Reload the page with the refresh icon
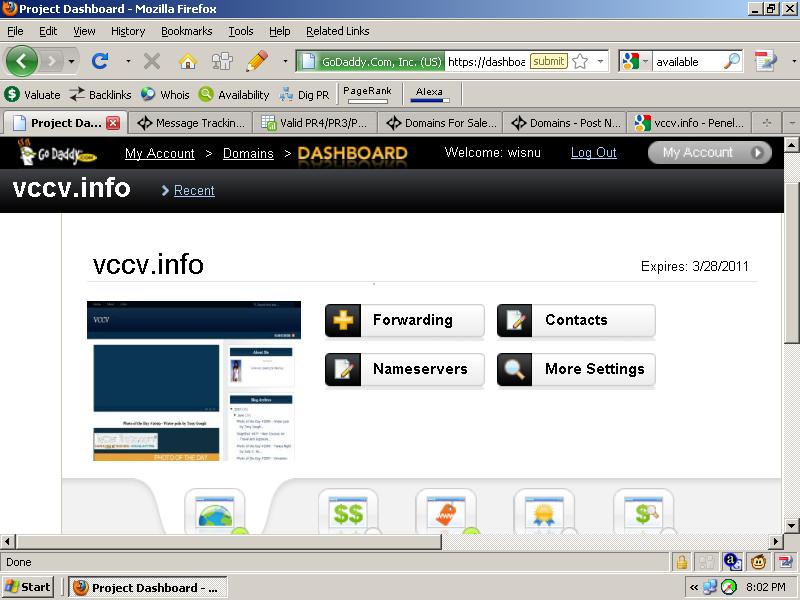 click(100, 61)
